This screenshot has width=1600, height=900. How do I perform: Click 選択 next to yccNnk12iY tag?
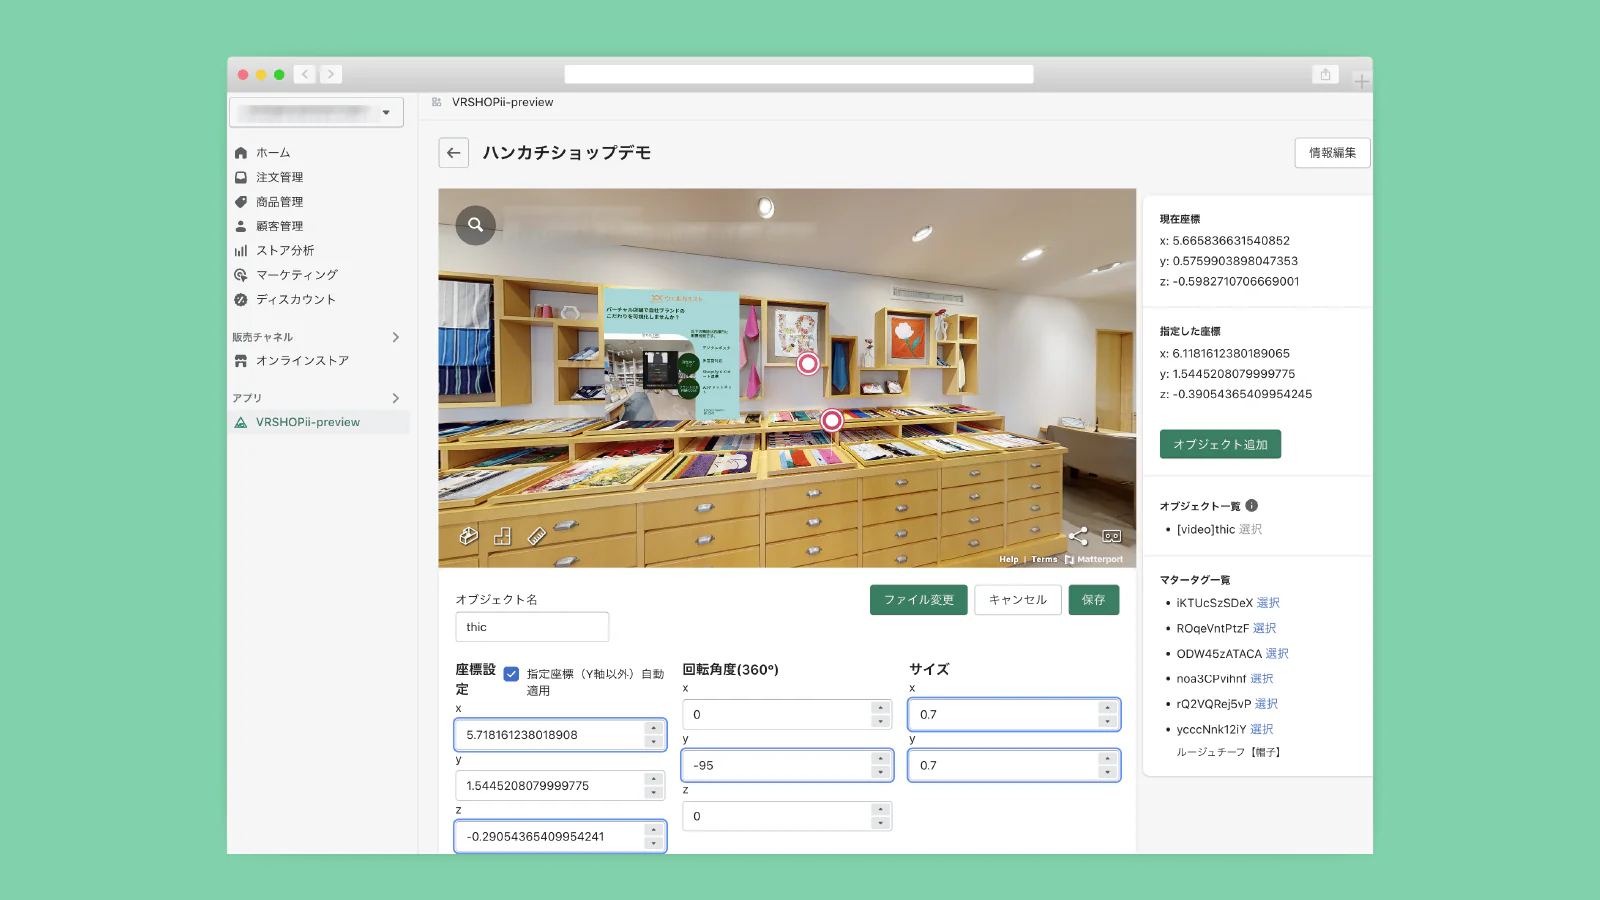pos(1262,730)
